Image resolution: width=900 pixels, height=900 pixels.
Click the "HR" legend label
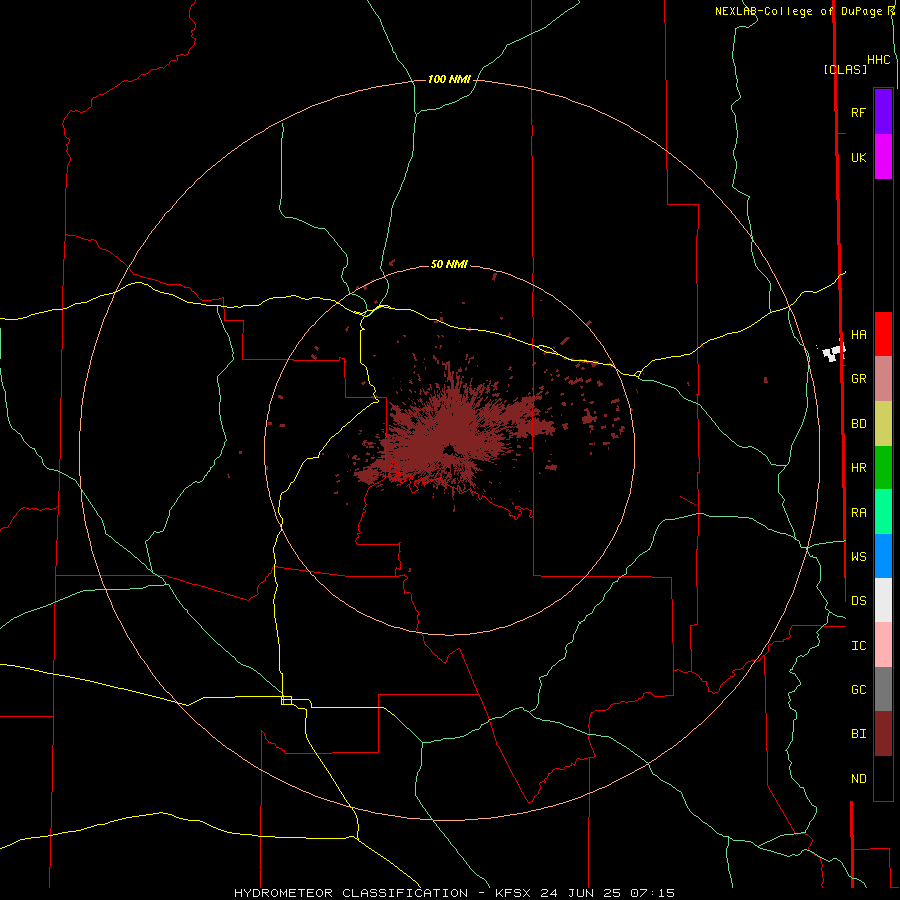pos(858,468)
